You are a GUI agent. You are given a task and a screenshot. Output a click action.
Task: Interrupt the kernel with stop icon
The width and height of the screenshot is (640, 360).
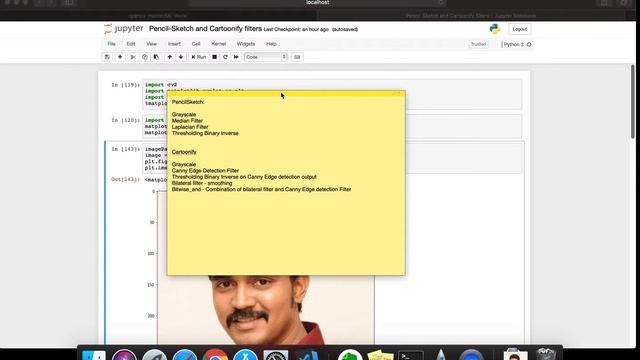(x=214, y=57)
